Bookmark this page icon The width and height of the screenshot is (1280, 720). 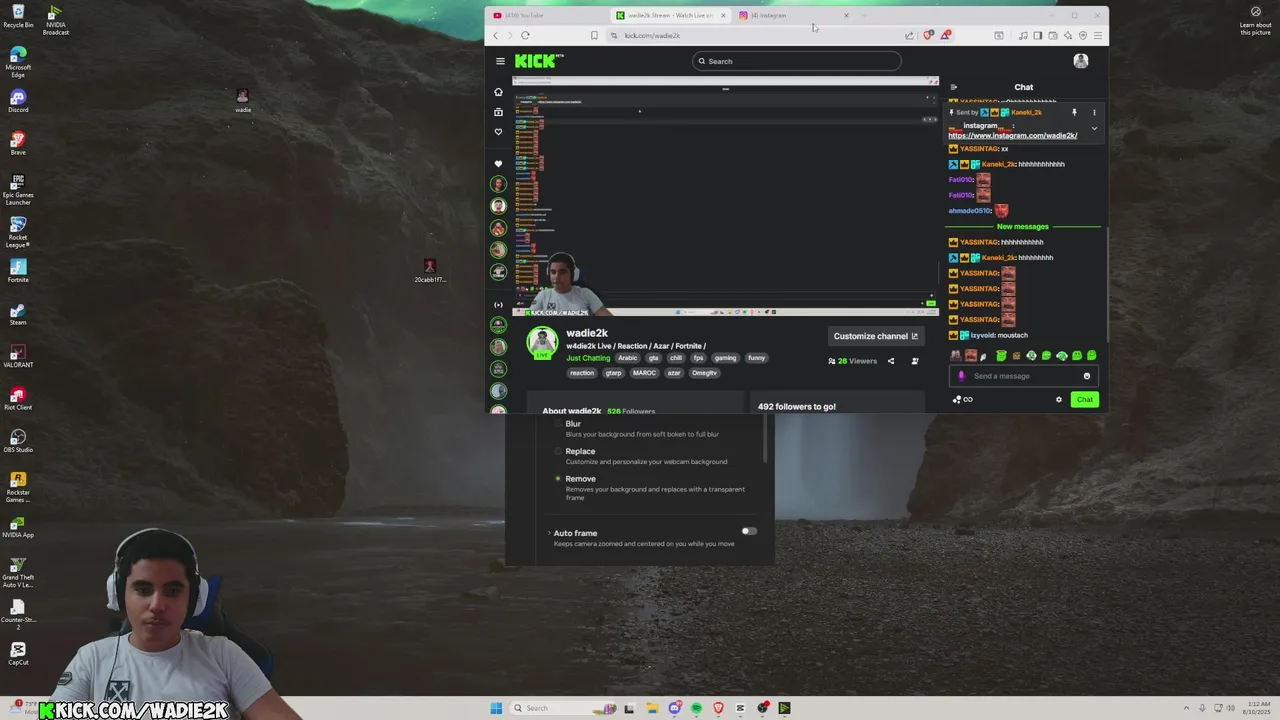(594, 36)
